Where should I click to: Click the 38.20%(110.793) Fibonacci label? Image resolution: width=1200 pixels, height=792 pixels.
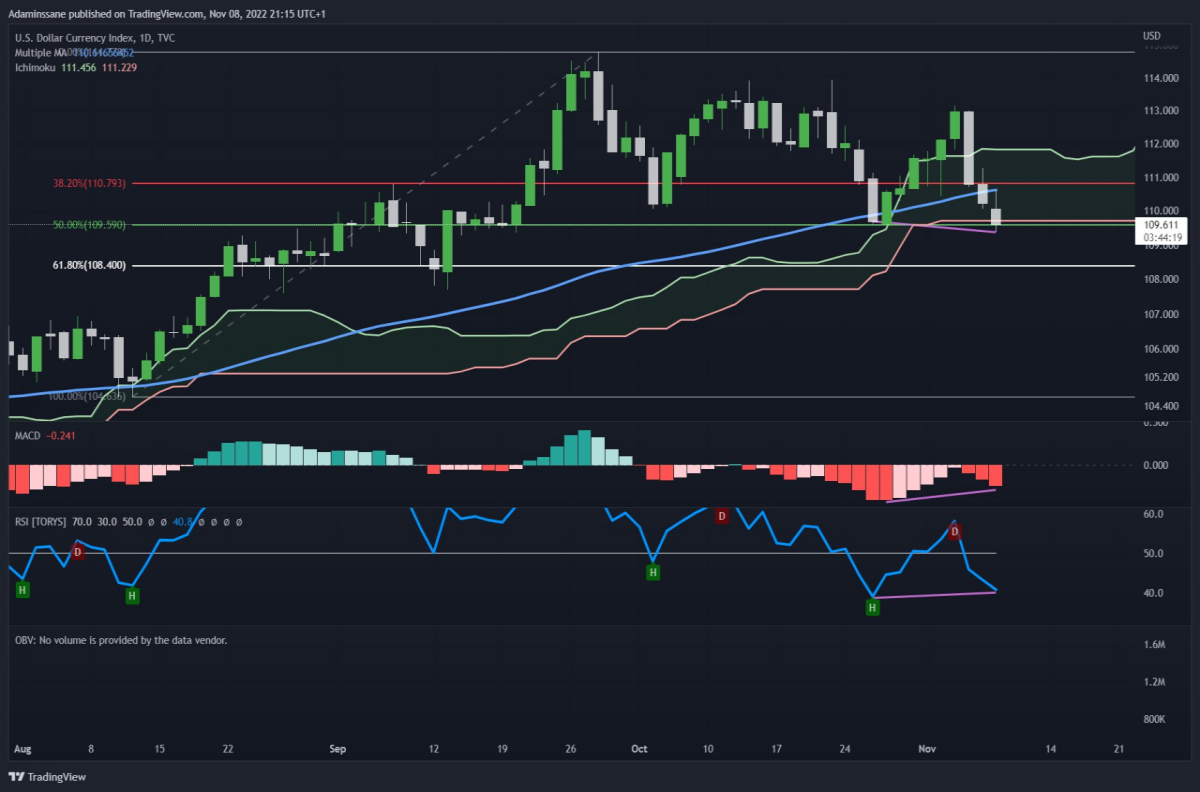89,184
